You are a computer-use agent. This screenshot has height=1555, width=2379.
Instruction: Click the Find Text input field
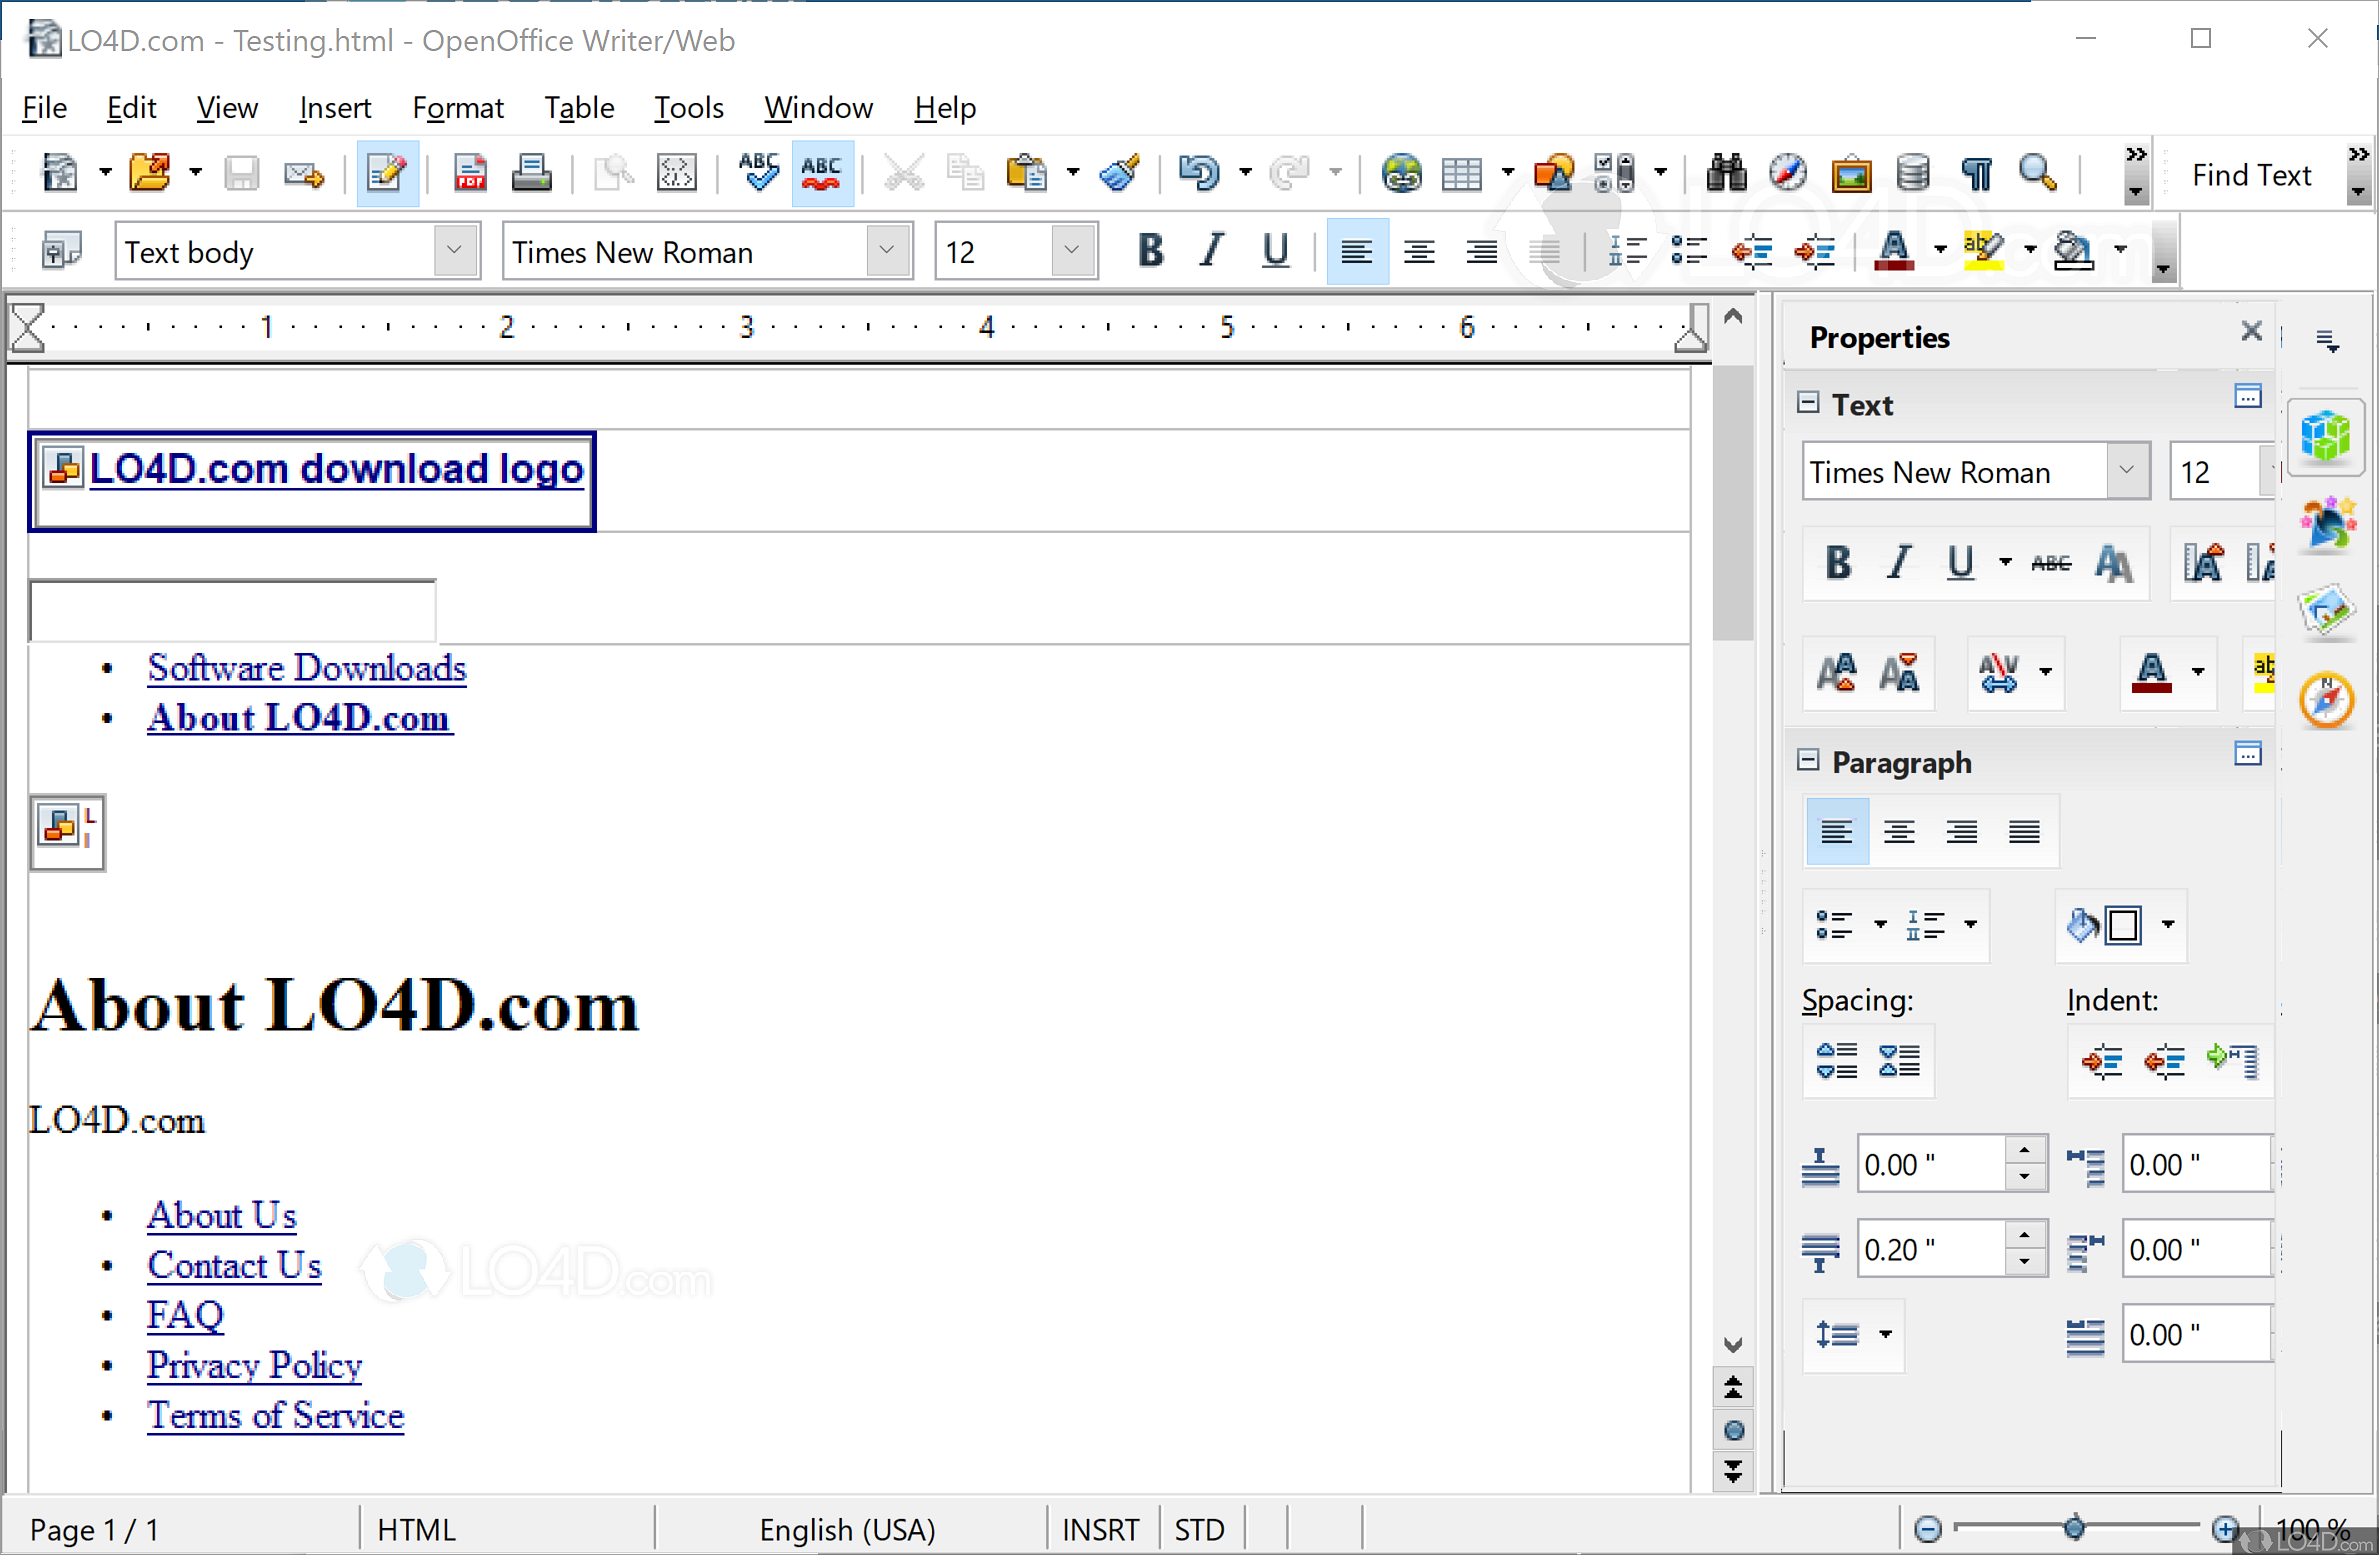(2252, 174)
